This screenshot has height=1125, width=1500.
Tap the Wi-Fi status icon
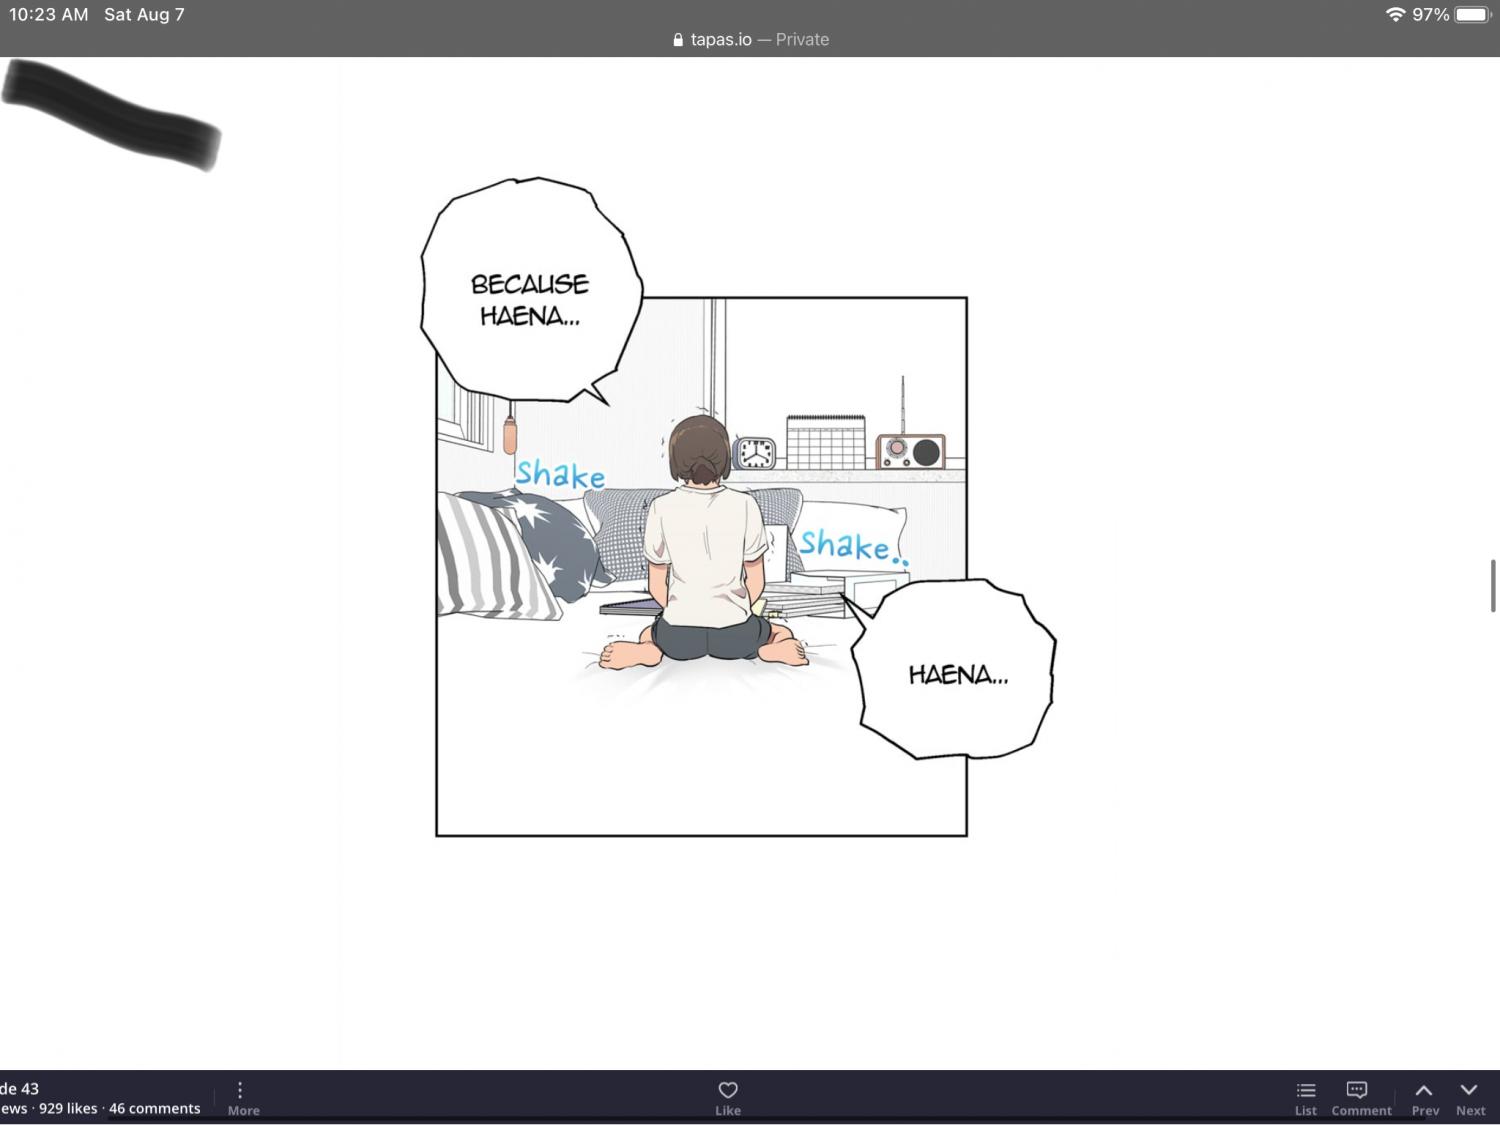(x=1395, y=14)
